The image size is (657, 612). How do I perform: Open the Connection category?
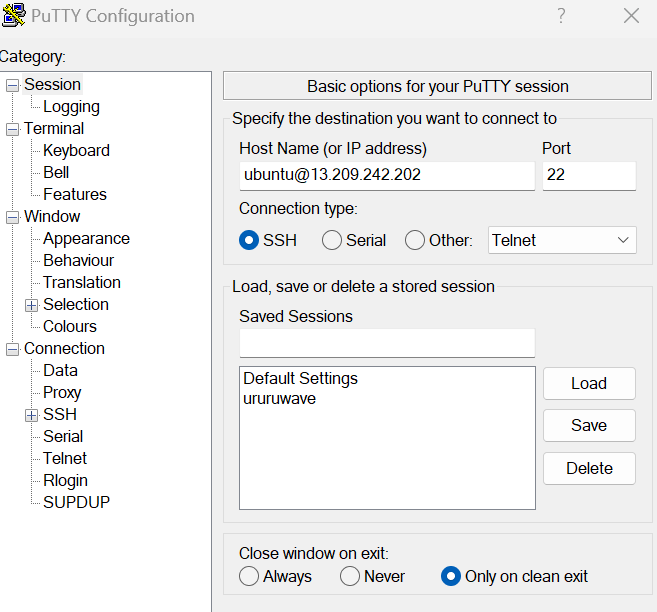[64, 349]
